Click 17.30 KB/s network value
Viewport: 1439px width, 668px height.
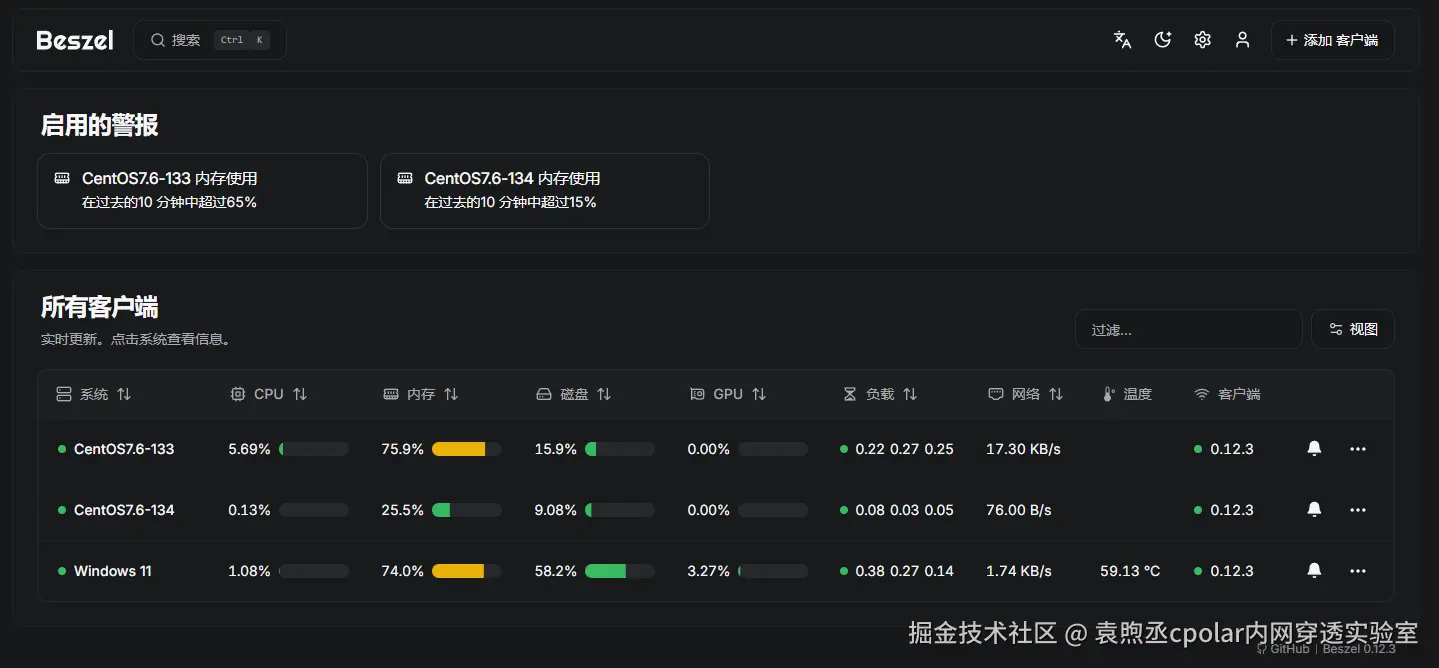tap(1023, 449)
